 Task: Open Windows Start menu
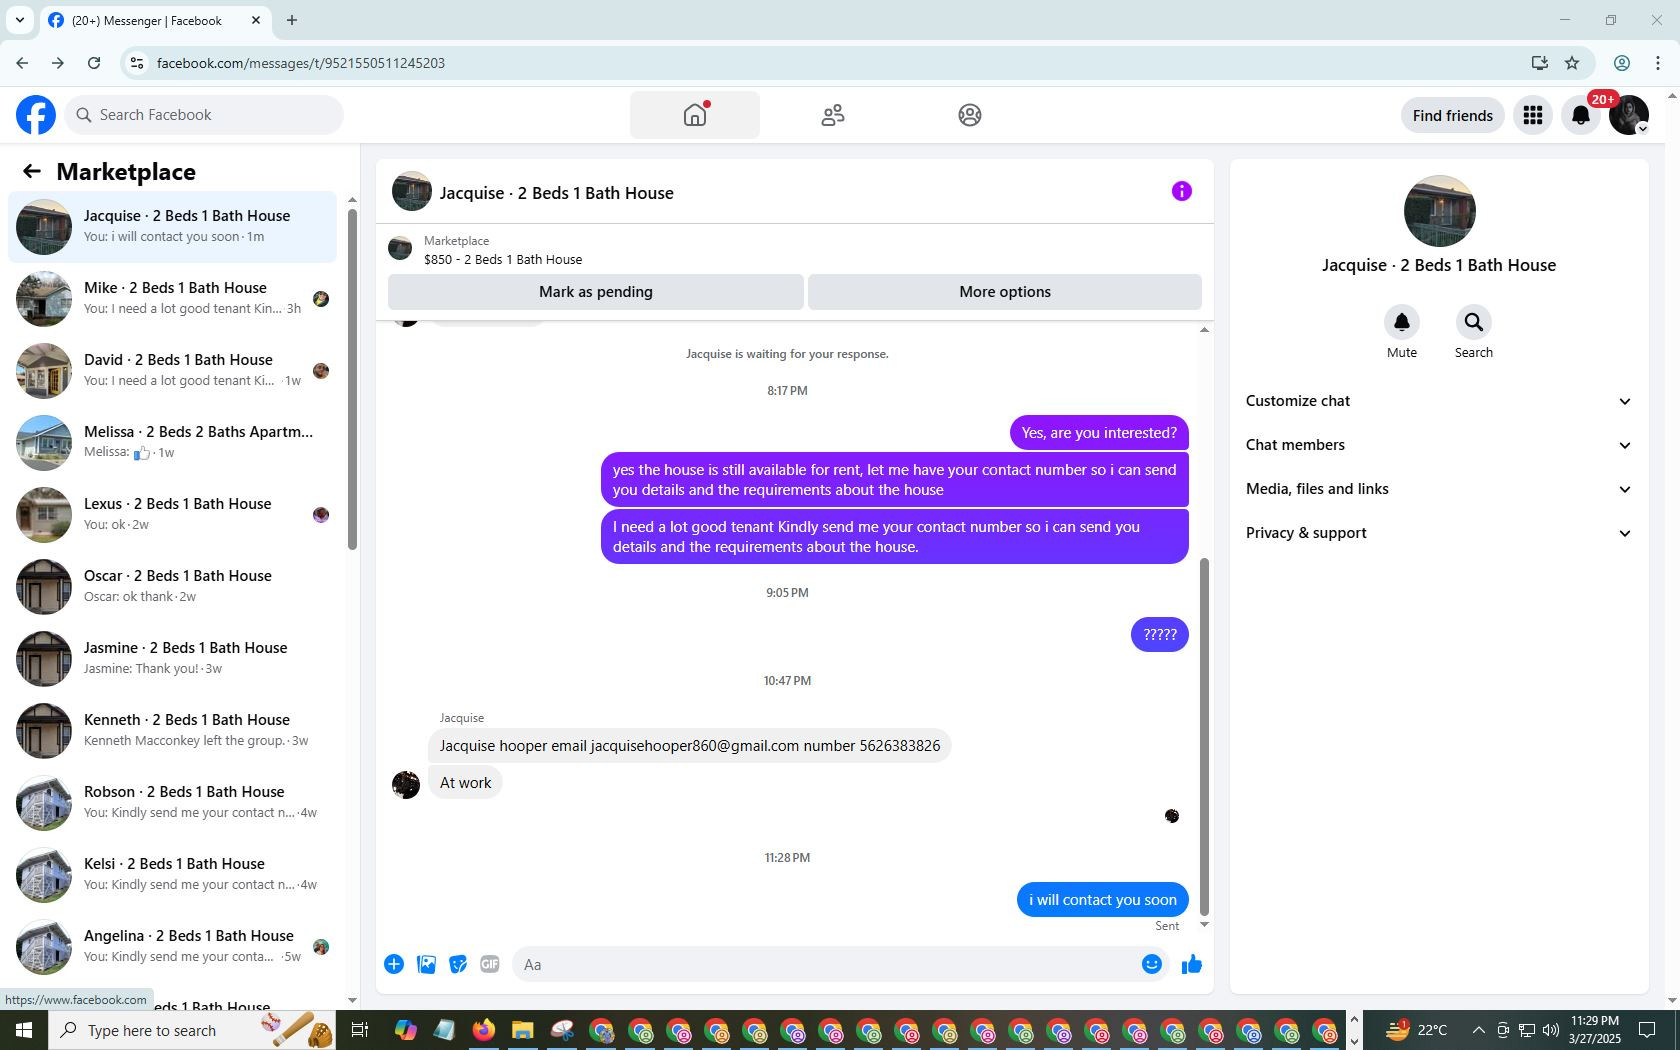click(x=24, y=1030)
